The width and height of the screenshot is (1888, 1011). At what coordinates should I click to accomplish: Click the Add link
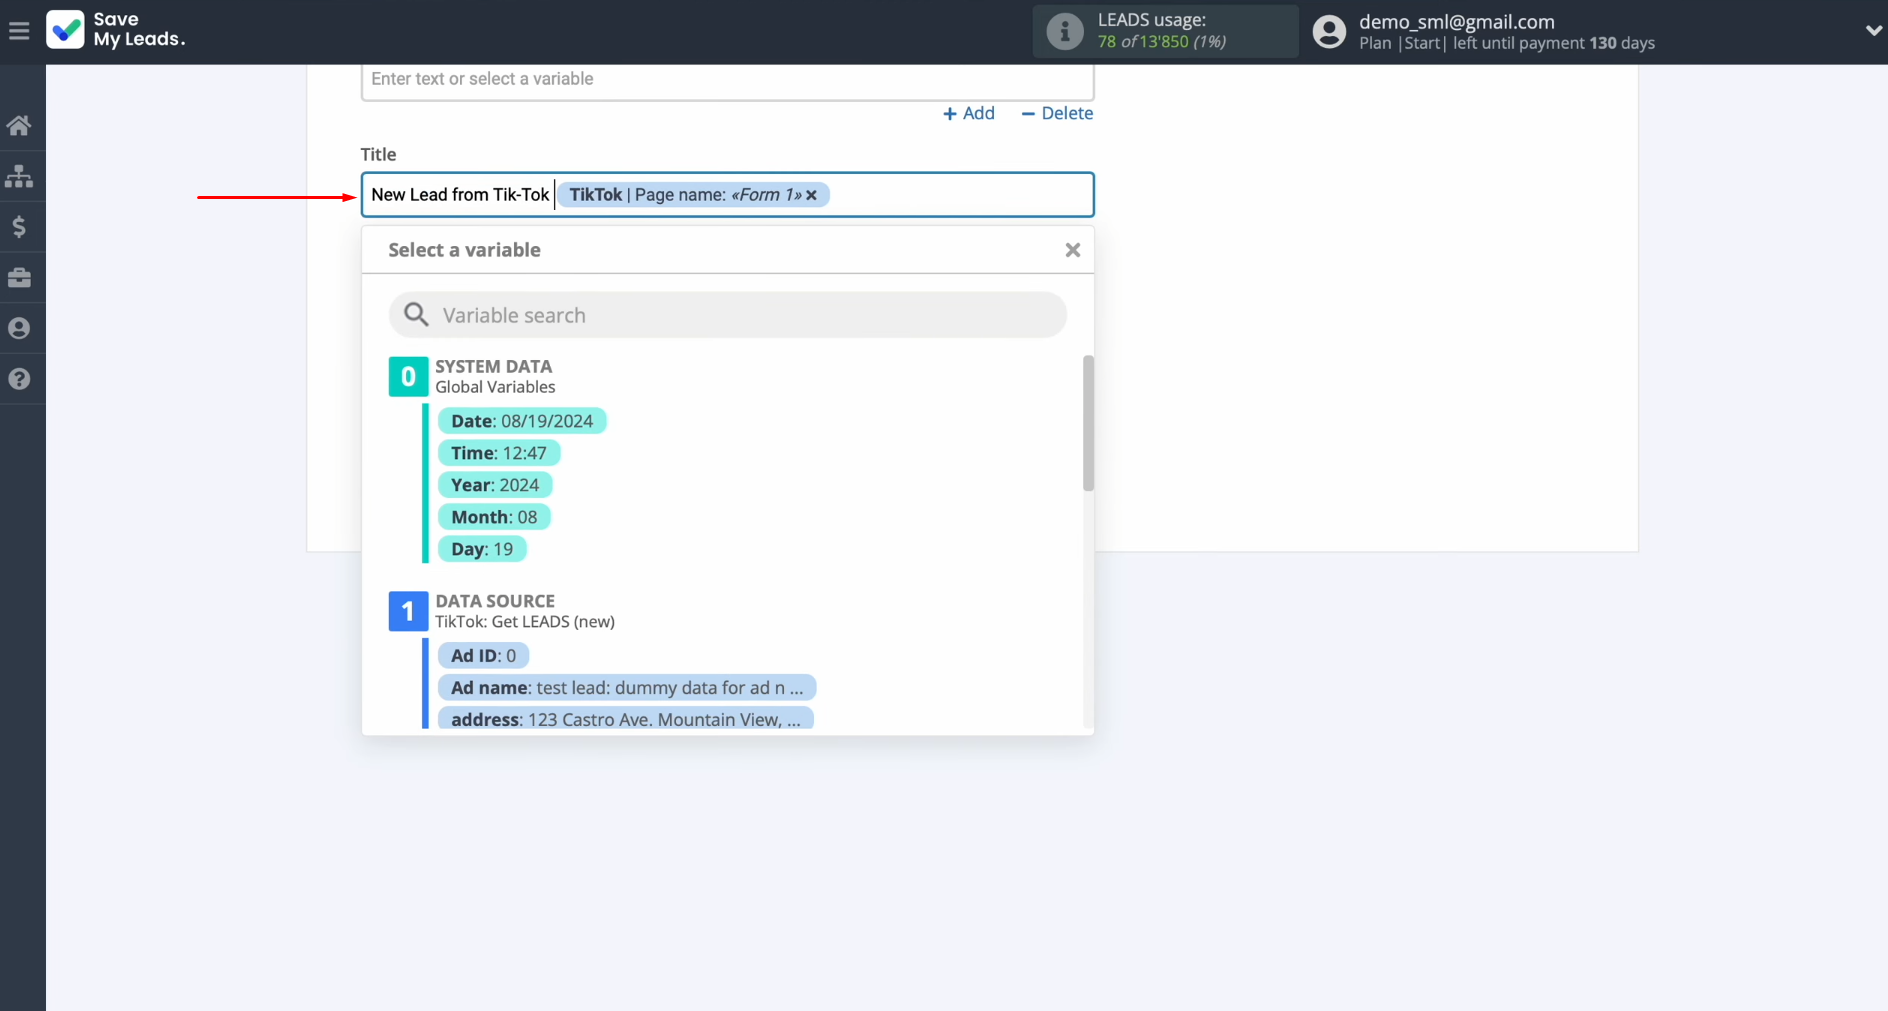pyautogui.click(x=969, y=113)
